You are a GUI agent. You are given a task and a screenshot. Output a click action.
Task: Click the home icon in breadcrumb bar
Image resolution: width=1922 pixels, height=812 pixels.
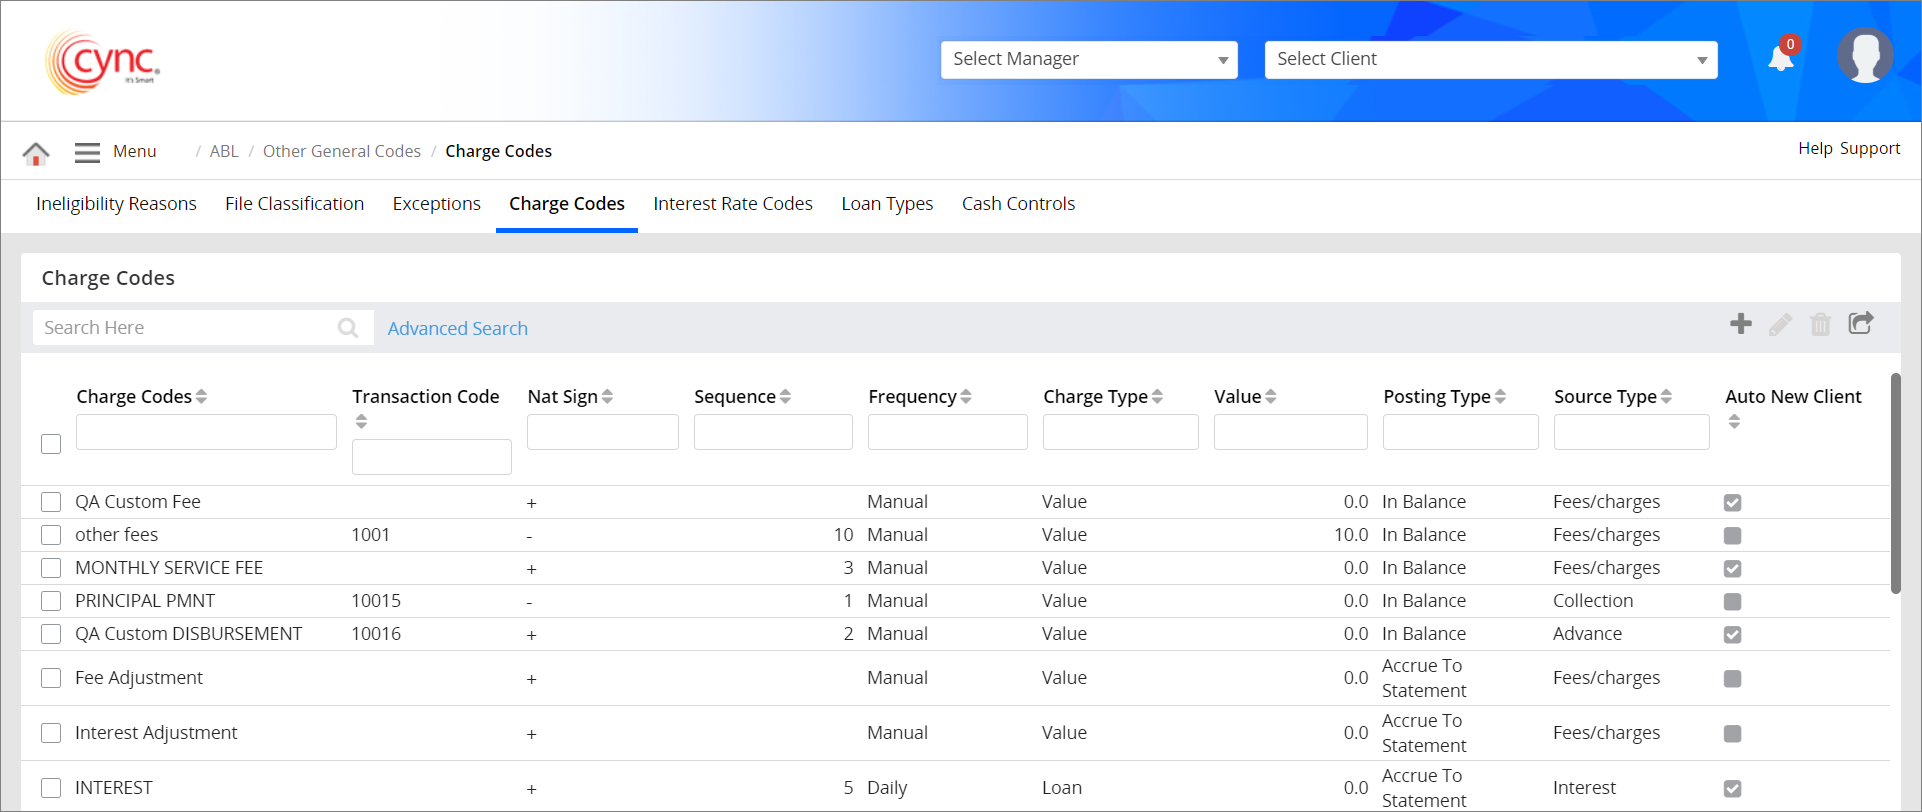coord(36,153)
